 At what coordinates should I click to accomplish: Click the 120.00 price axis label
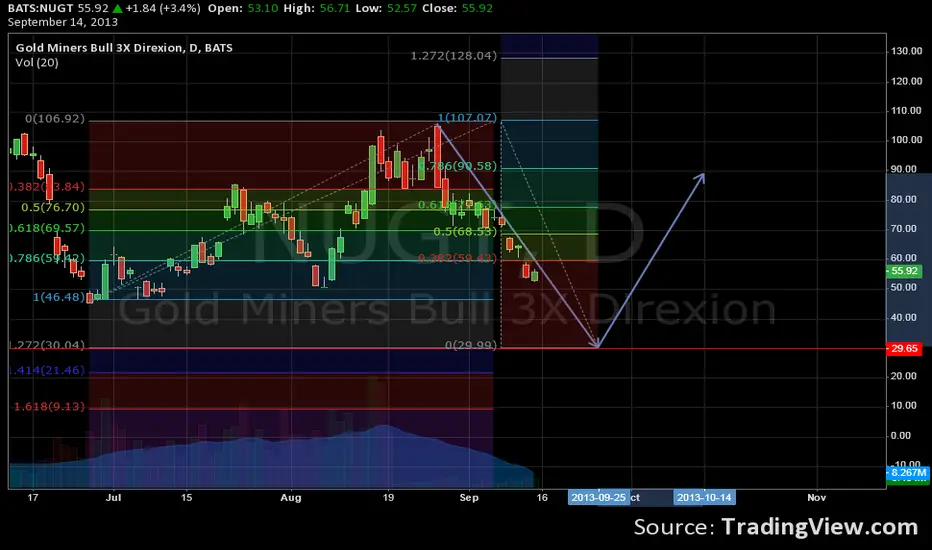pyautogui.click(x=906, y=81)
